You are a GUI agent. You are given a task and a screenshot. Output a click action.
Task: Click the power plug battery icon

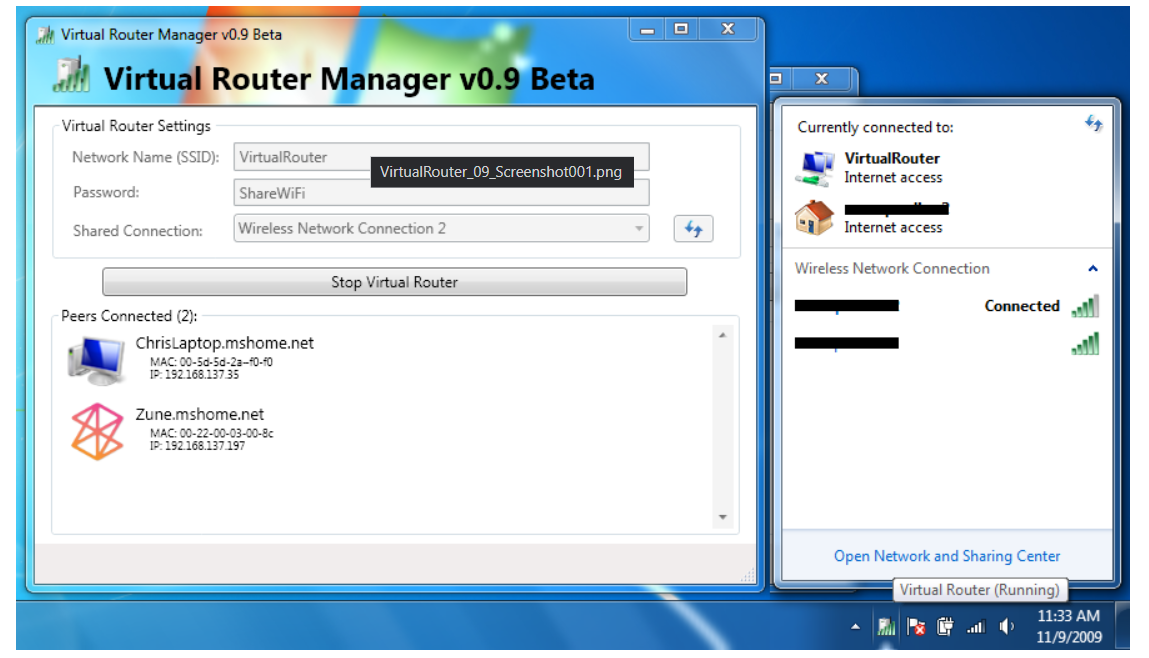[945, 627]
